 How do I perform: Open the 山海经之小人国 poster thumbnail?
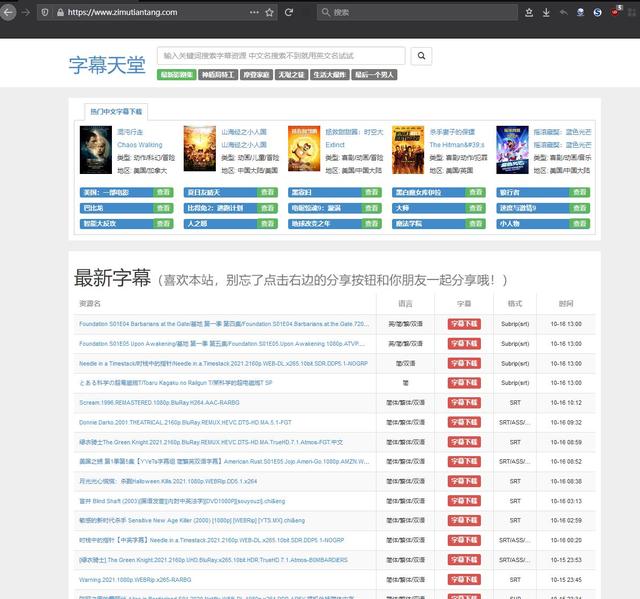(200, 149)
